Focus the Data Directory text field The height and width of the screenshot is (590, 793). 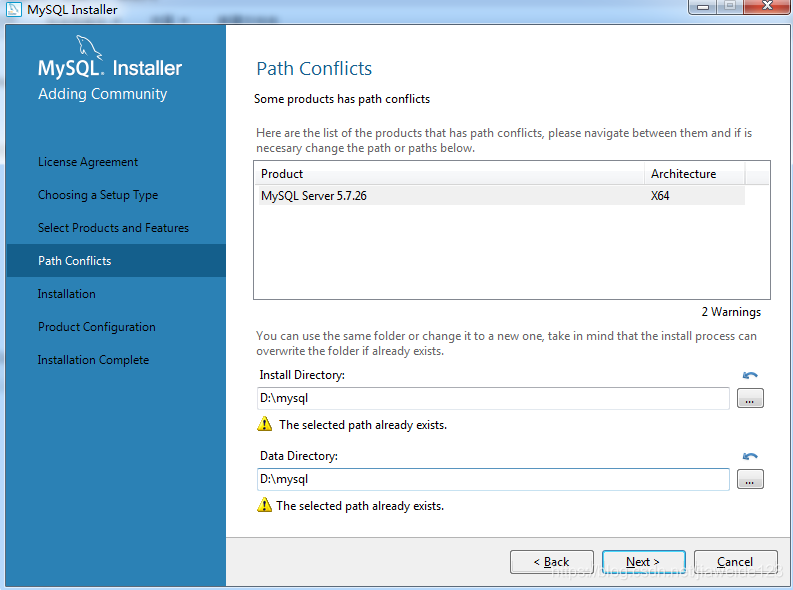[x=493, y=479]
